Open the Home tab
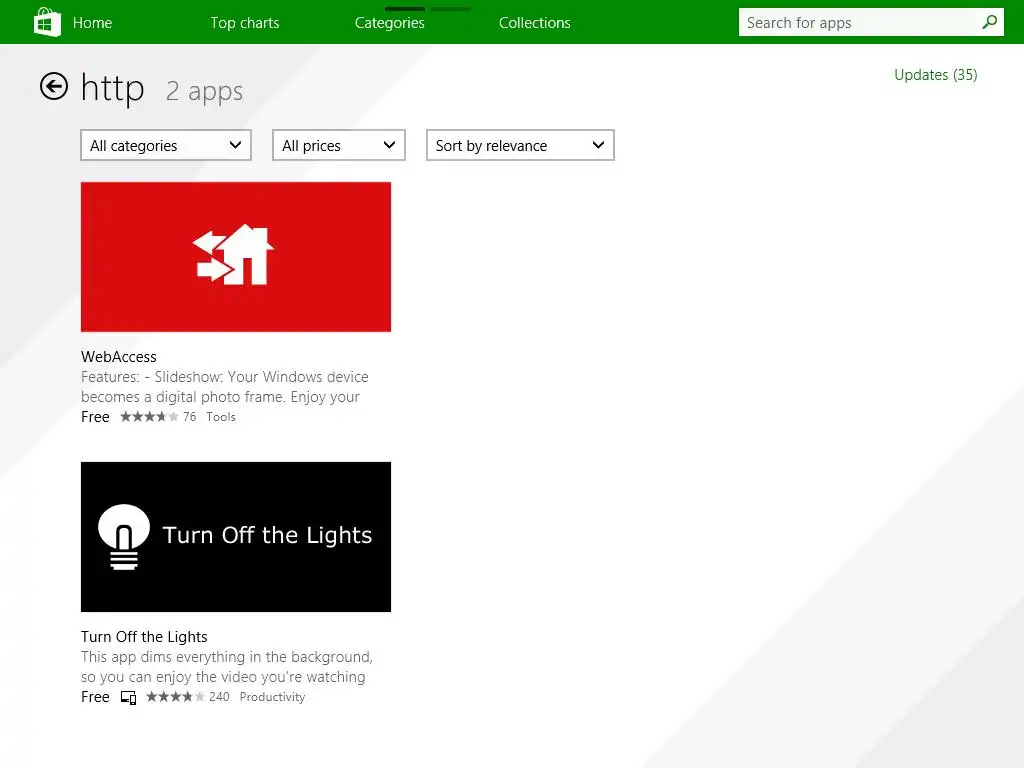The width and height of the screenshot is (1024, 768). (x=92, y=23)
